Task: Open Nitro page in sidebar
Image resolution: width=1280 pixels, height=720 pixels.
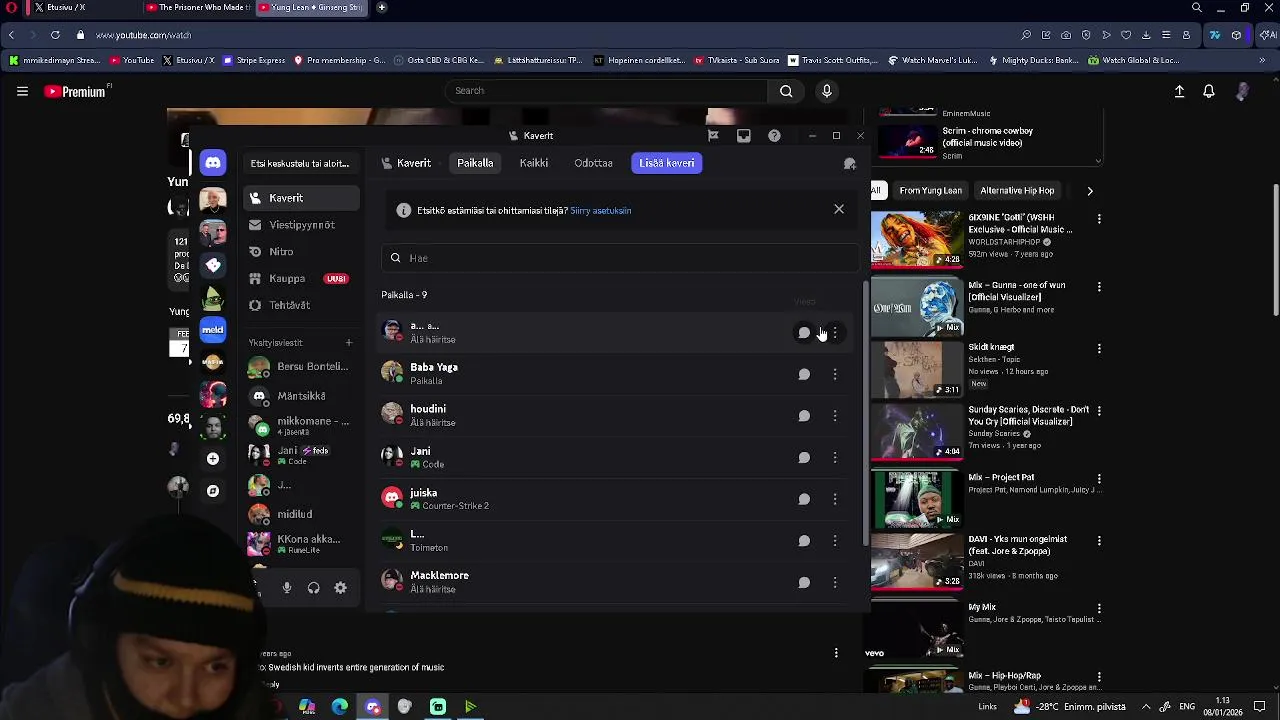Action: (300, 252)
